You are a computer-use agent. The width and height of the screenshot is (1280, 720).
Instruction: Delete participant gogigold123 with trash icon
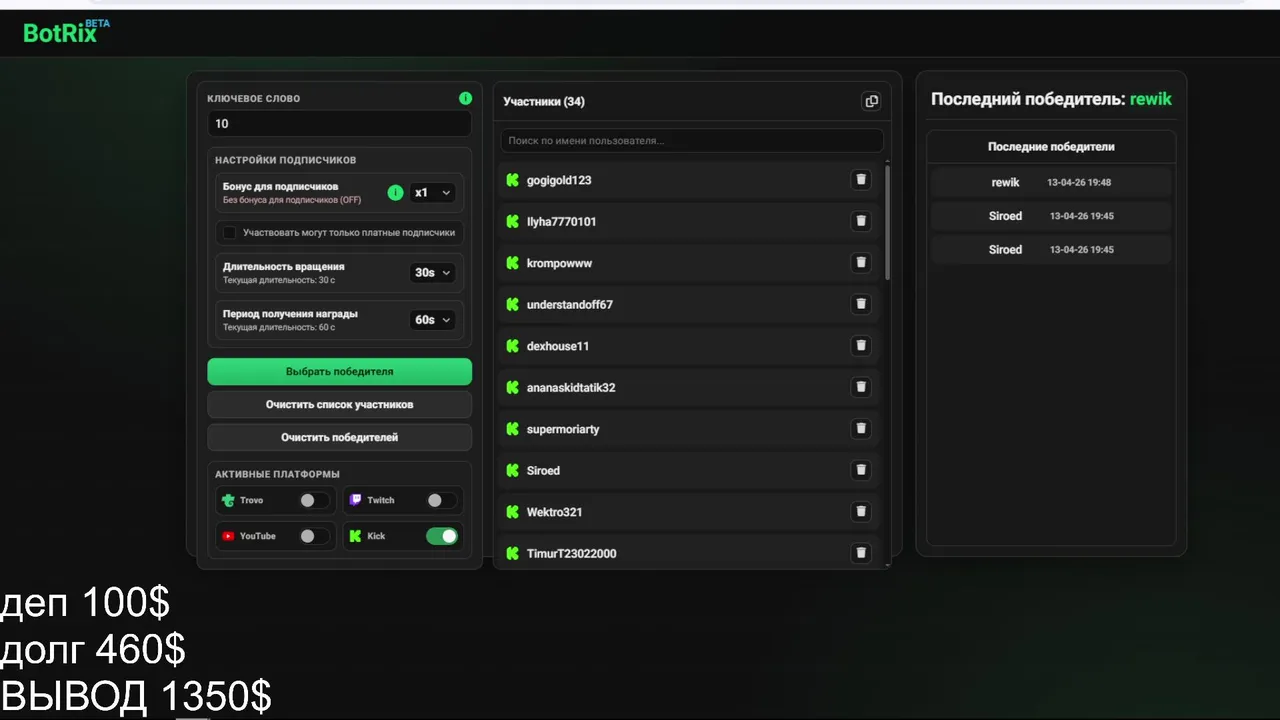(860, 180)
